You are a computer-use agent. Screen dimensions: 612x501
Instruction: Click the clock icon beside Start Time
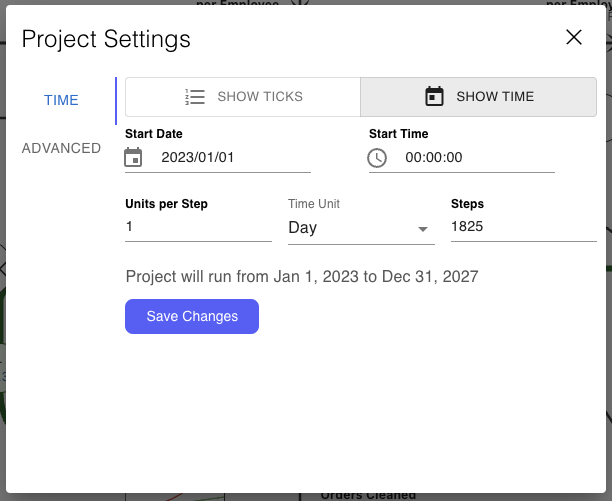[x=377, y=157]
